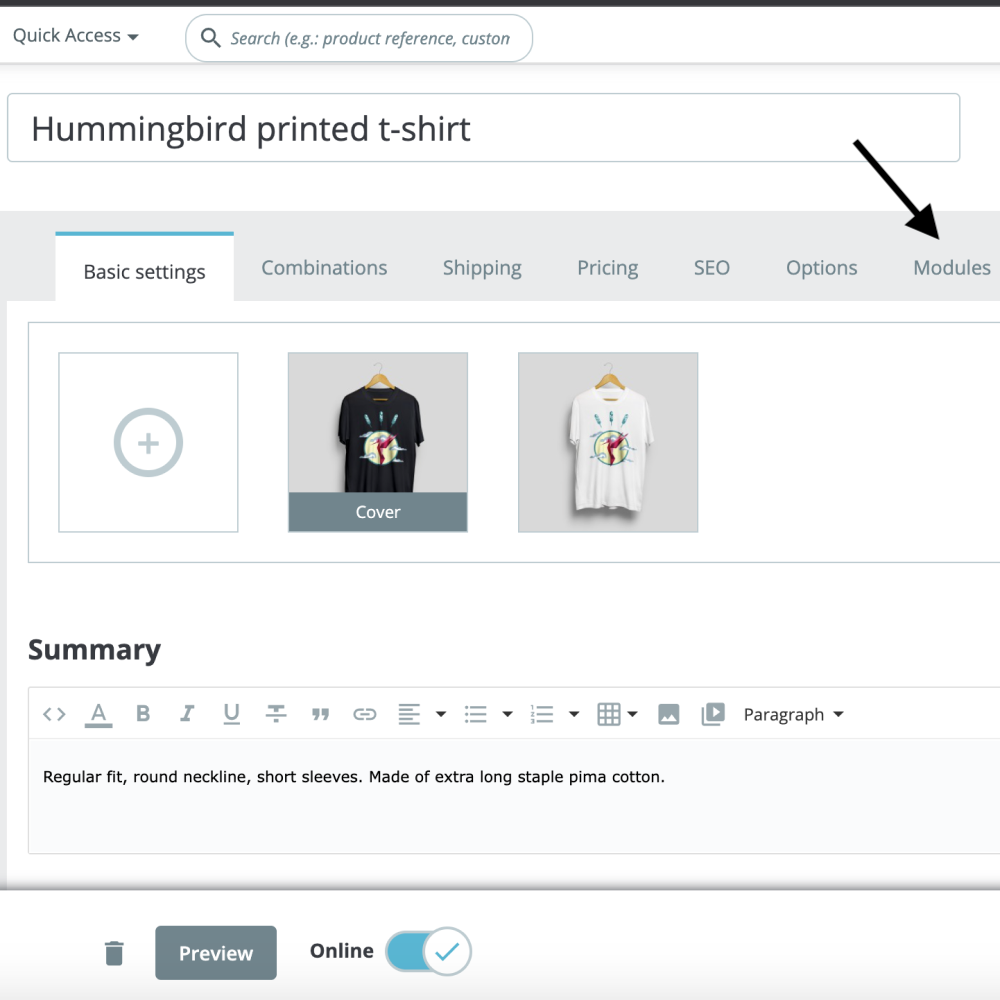
Task: Toggle the product Online switch
Action: (428, 951)
